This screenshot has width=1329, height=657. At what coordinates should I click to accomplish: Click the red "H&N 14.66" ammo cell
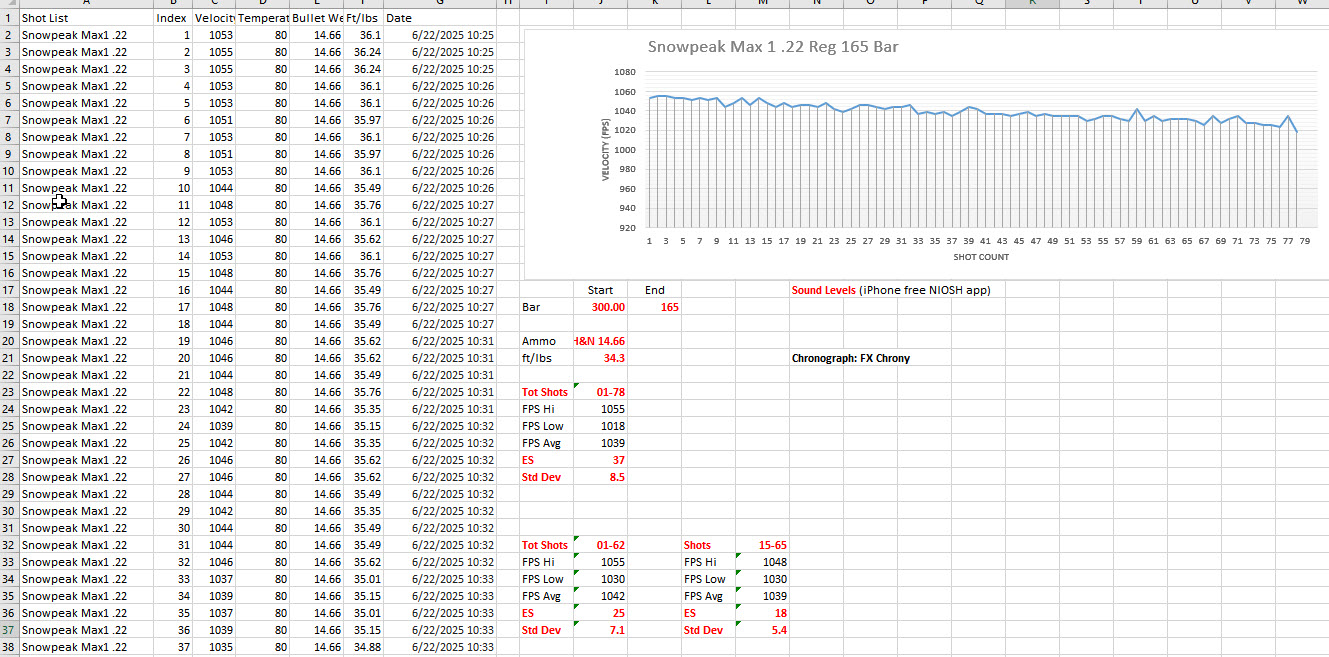[600, 341]
